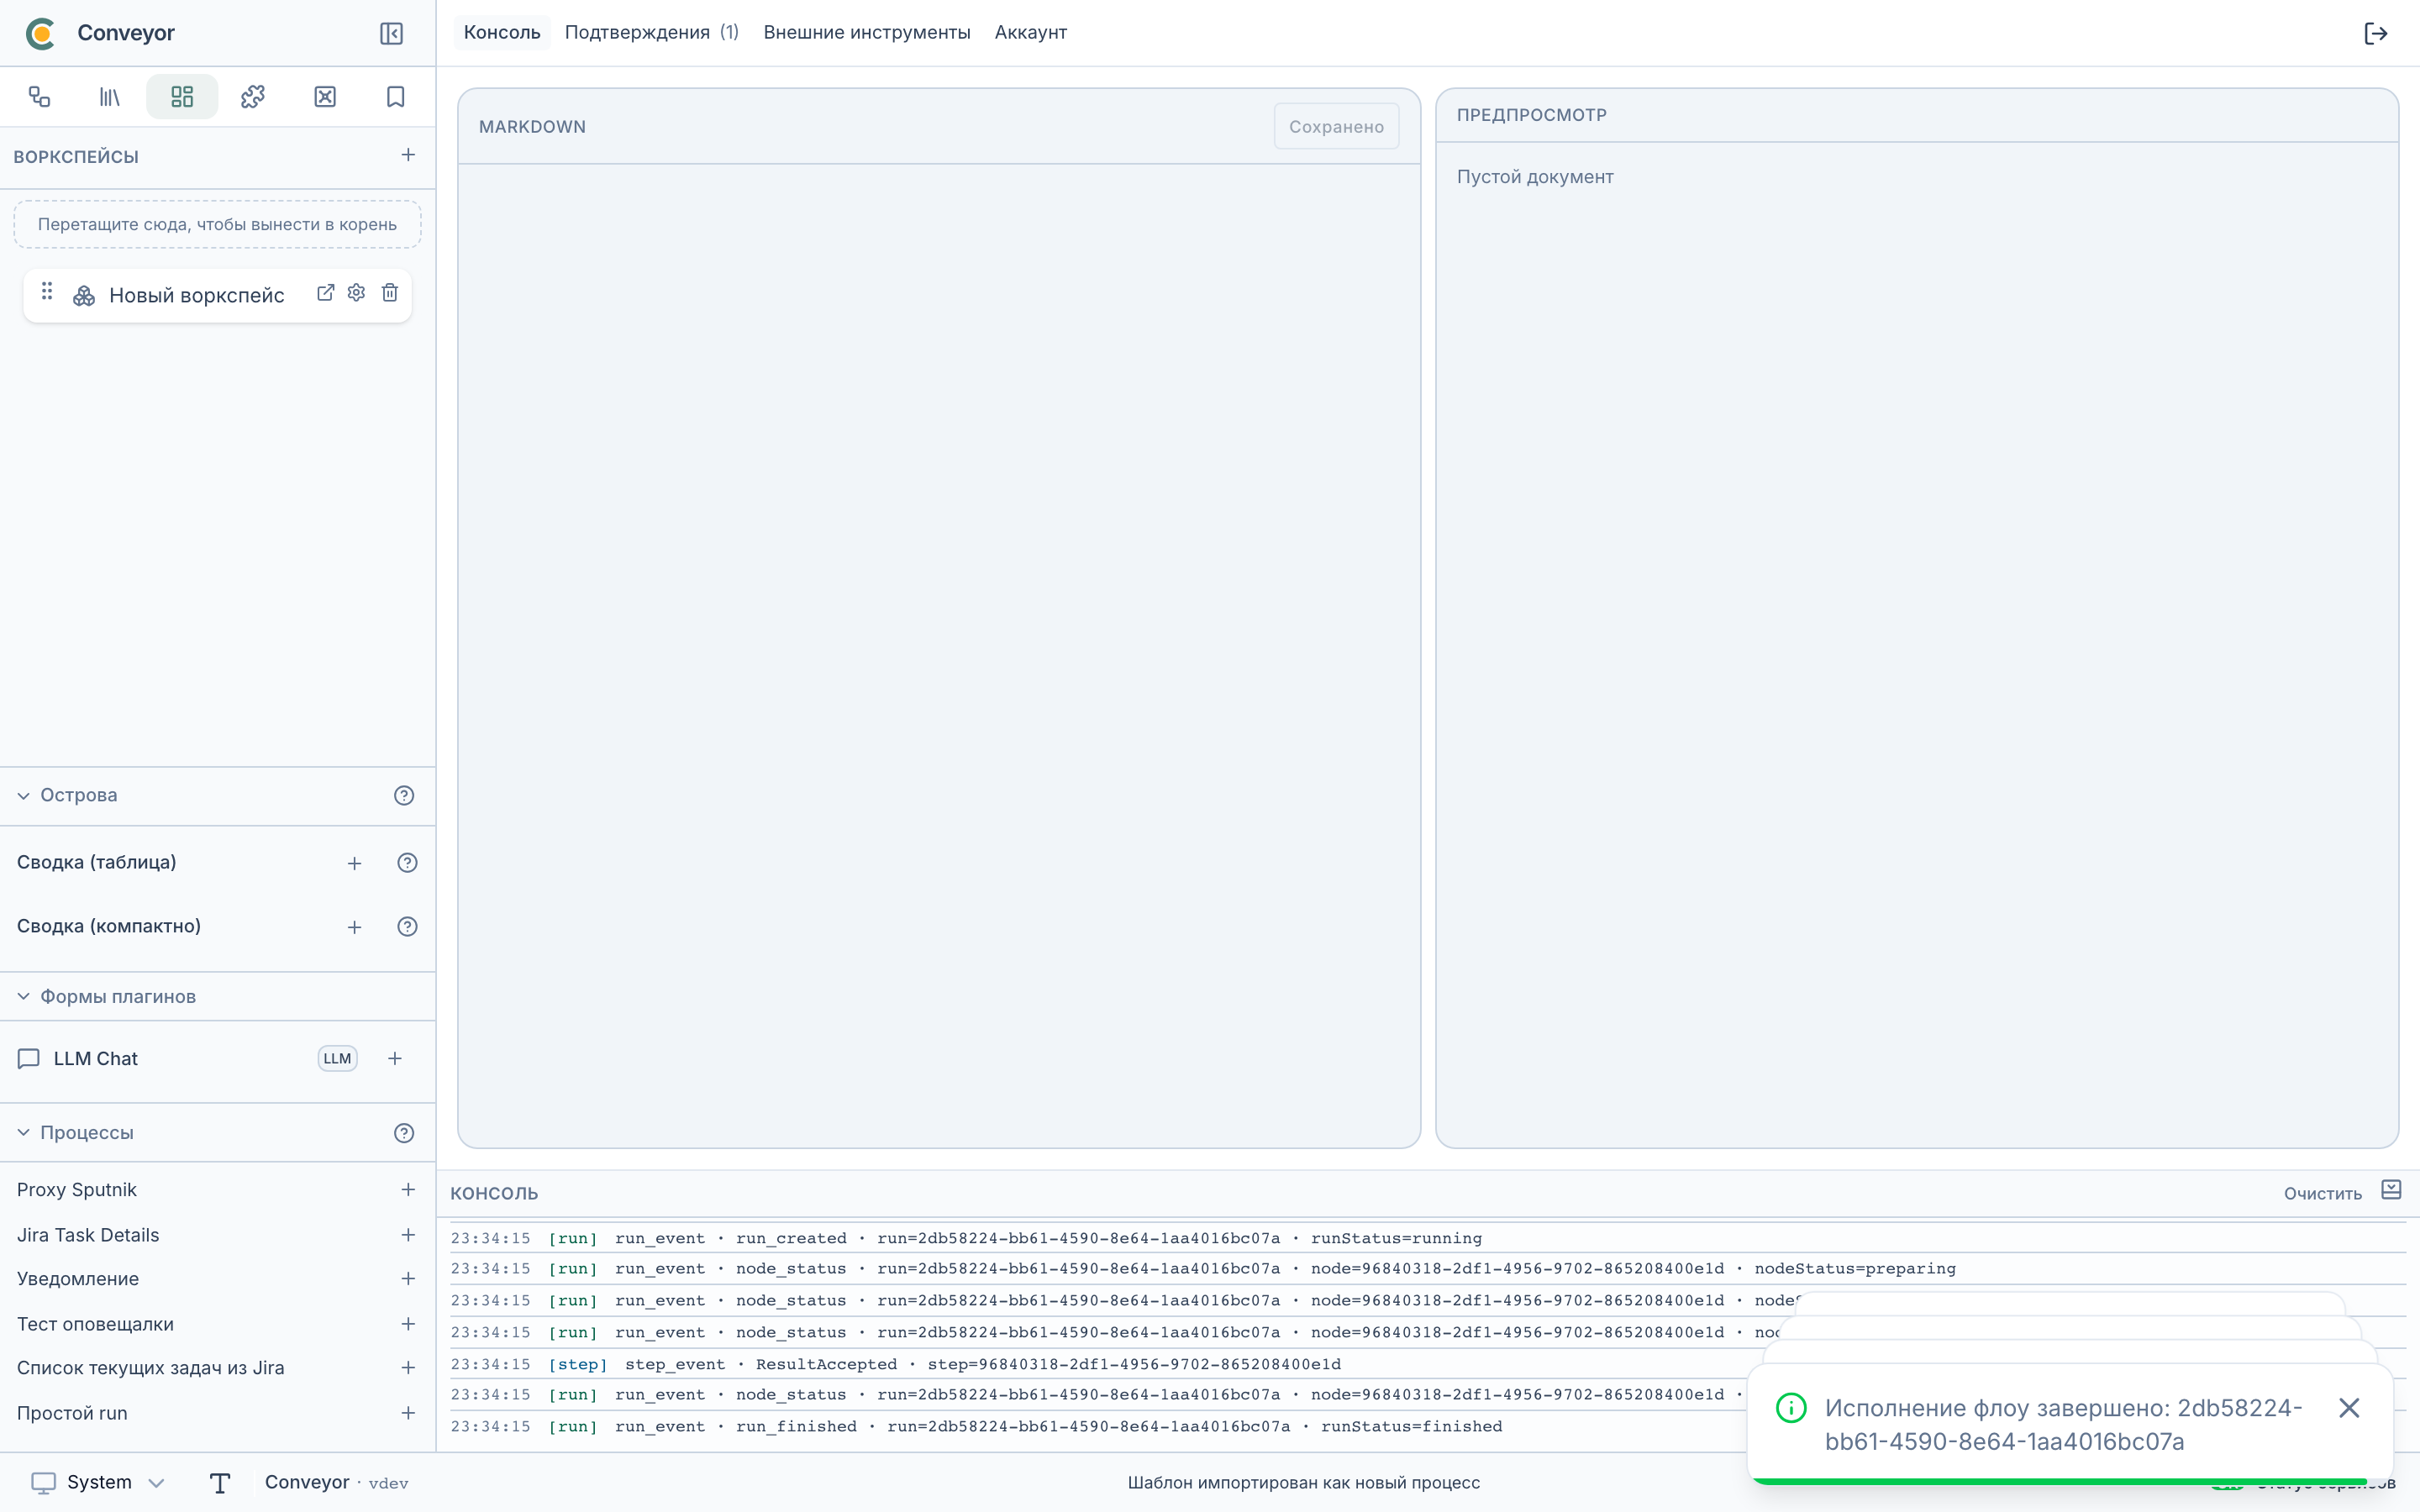Select the workspaces grid sidebar tab
This screenshot has width=2420, height=1512.
point(182,97)
